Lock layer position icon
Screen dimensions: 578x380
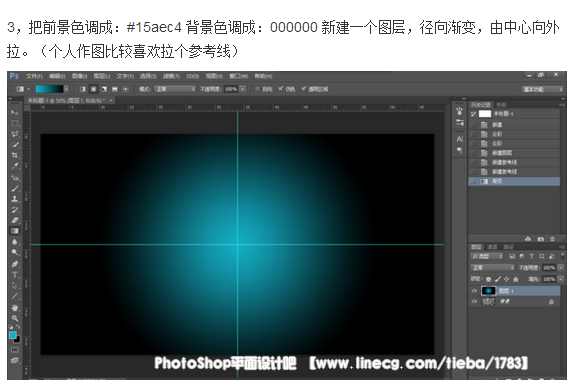506,279
